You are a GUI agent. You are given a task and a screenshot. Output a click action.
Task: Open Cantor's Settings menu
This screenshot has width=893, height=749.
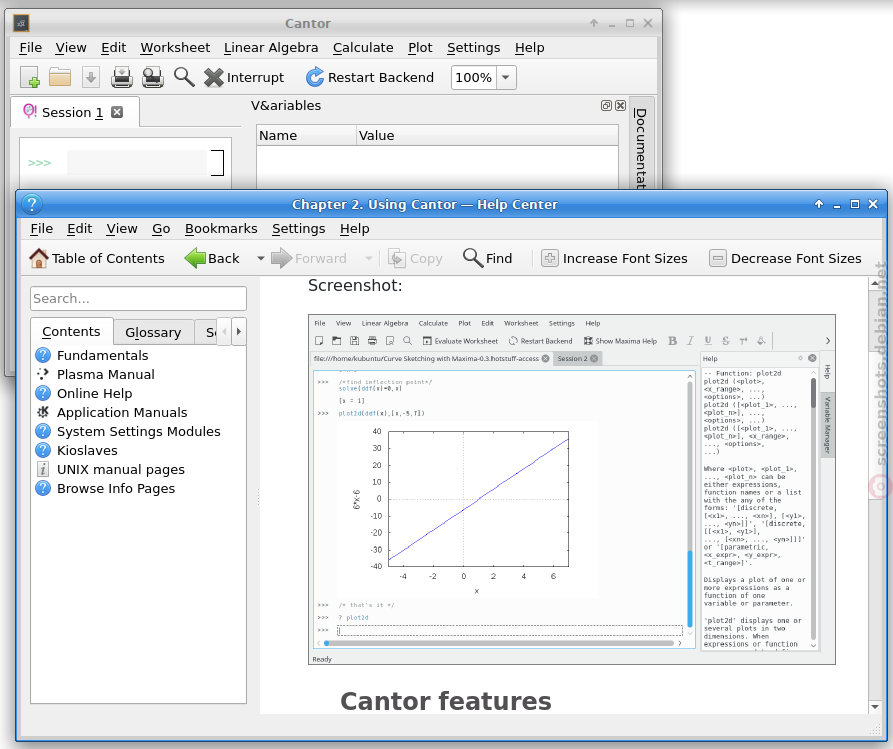coord(473,48)
